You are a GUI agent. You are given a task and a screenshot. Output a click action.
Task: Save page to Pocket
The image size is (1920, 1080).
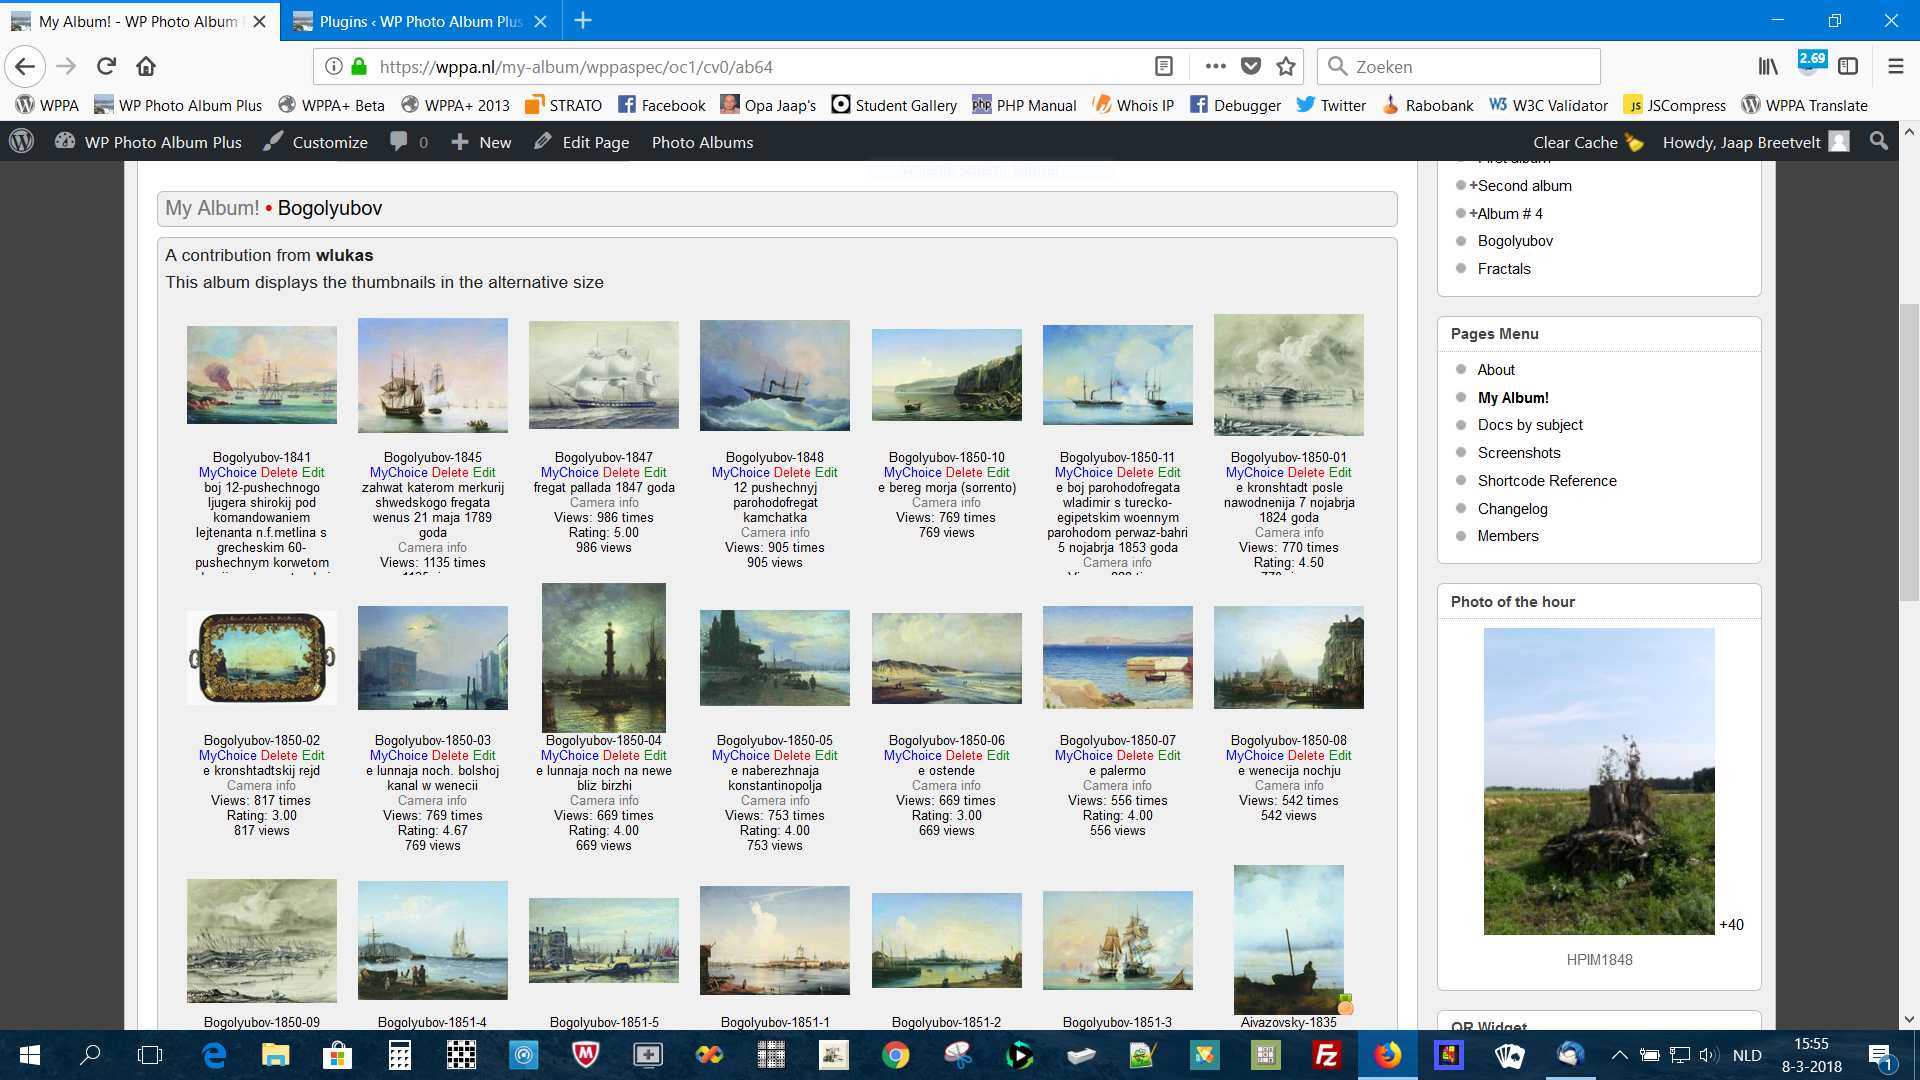pos(1250,67)
